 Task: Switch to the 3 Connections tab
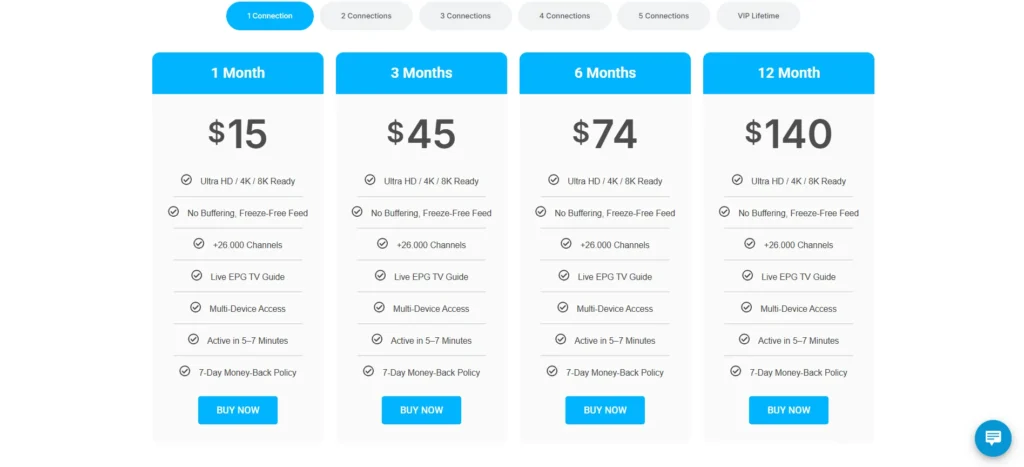[x=465, y=16]
